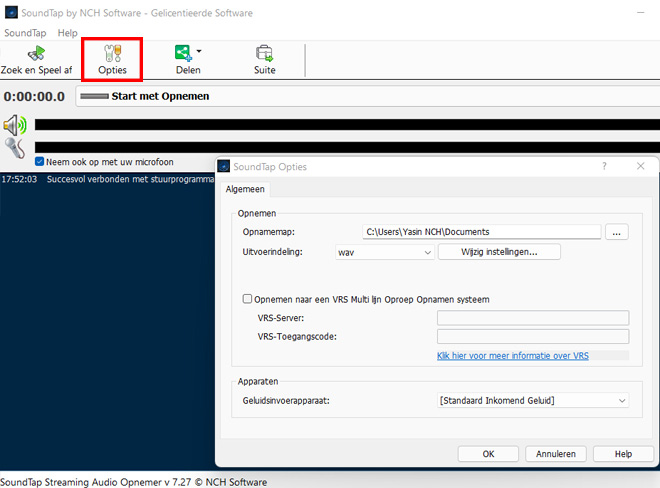The height and width of the screenshot is (488, 660).
Task: Click the microphone level icon
Action: tap(15, 148)
